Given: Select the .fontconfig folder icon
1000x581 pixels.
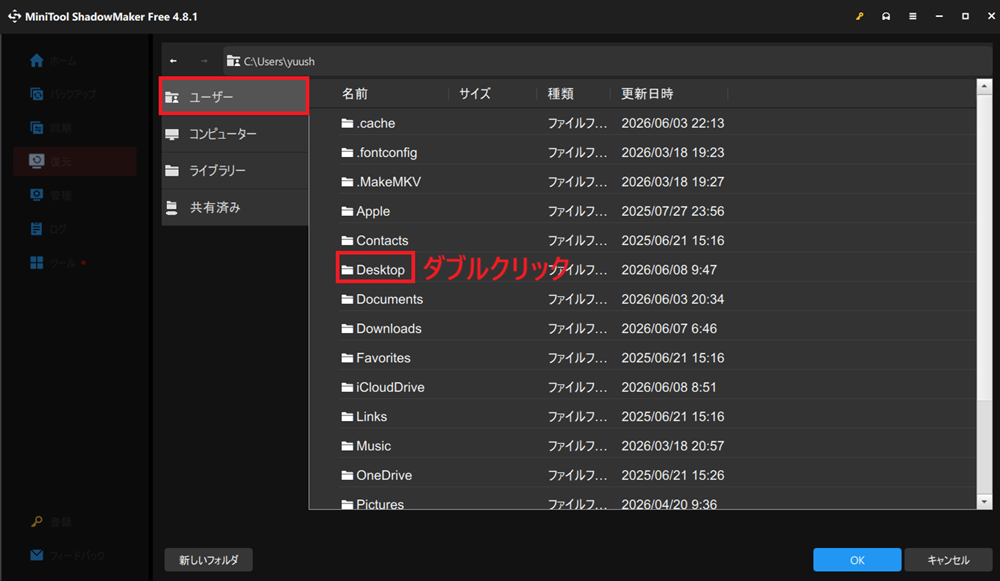Looking at the screenshot, I should click(348, 152).
